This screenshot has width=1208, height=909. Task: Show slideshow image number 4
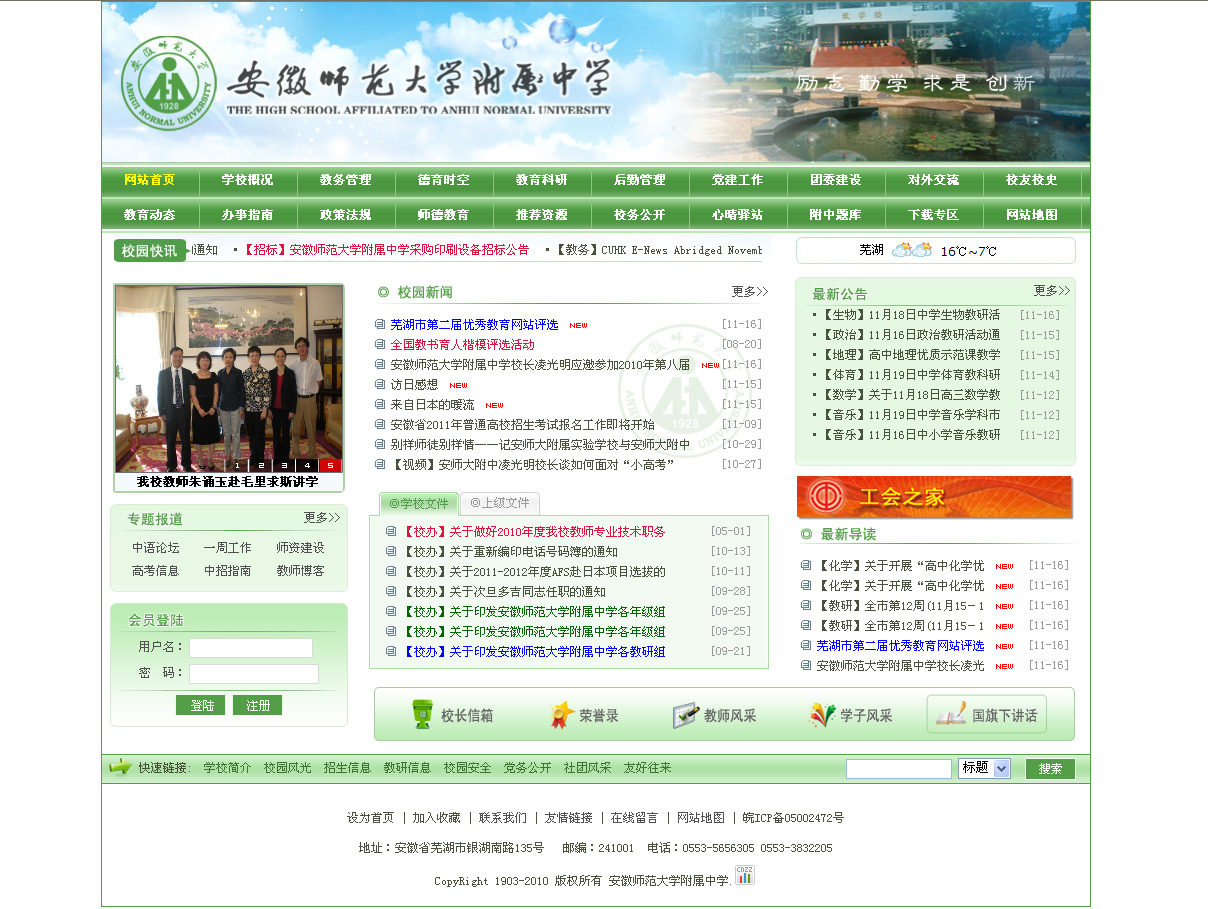pos(307,465)
